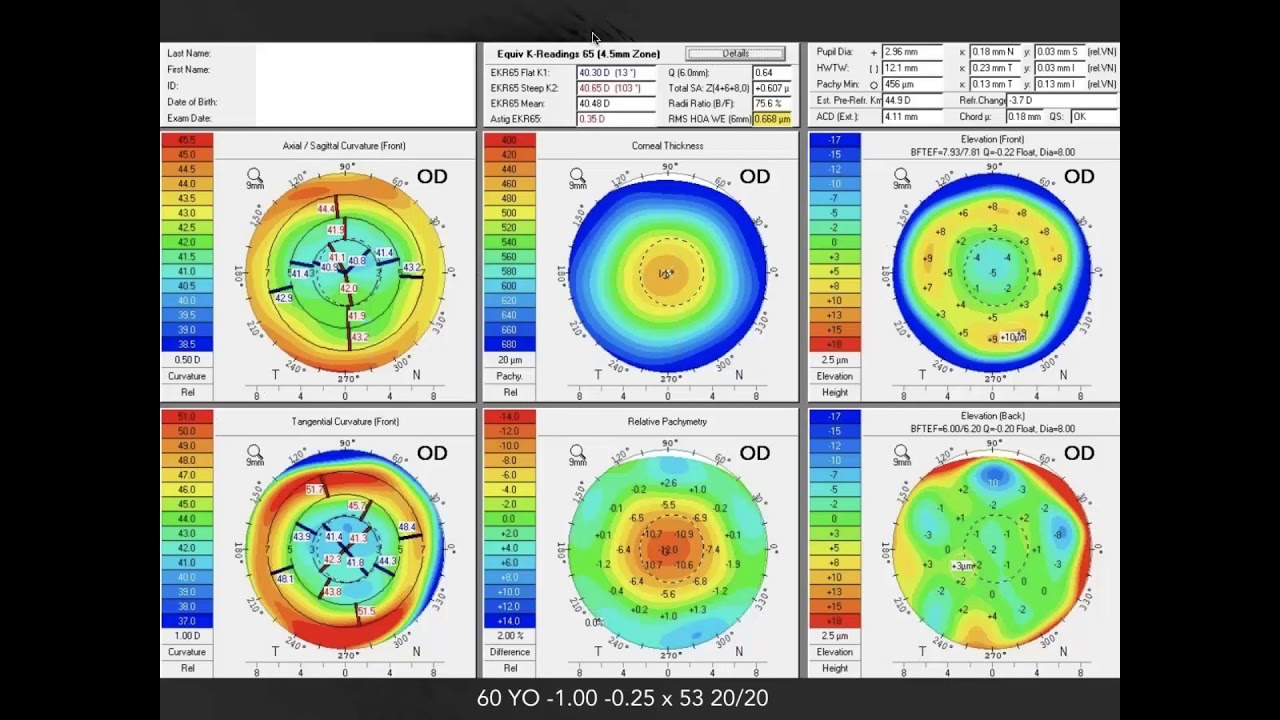
Task: Click the Pachy. label under the thickness scale
Action: point(510,376)
